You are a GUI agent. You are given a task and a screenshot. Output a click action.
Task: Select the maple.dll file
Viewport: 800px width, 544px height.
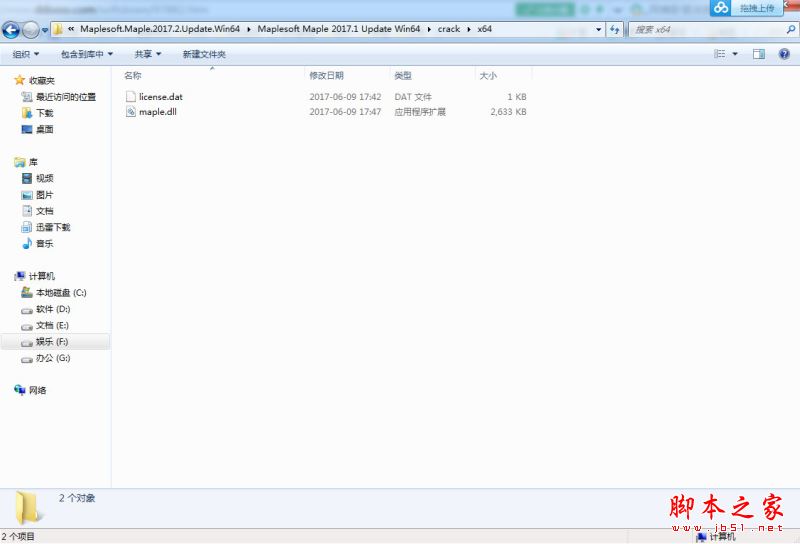[x=158, y=112]
